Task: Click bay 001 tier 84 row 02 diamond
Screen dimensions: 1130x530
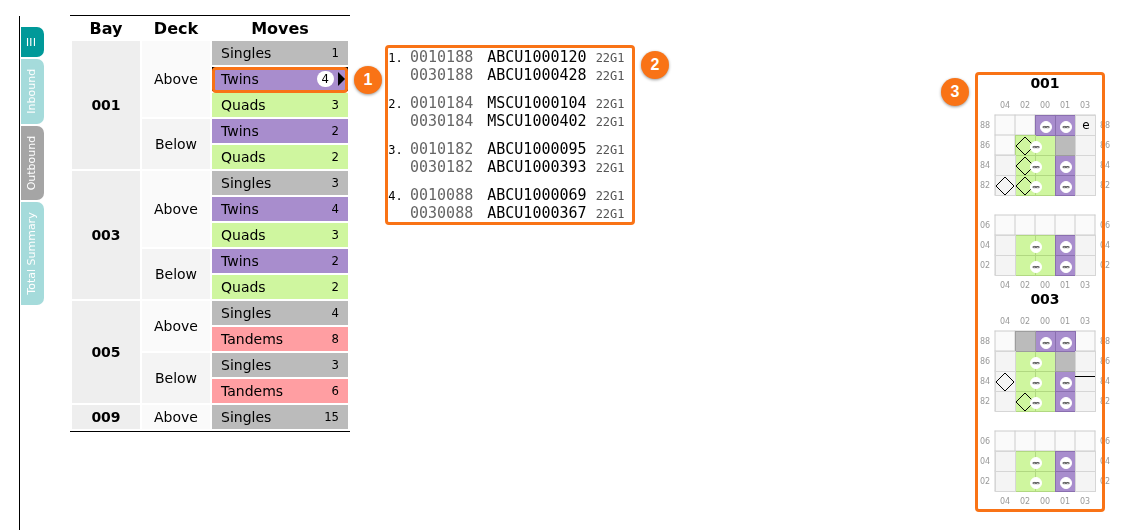Action: (x=1024, y=166)
